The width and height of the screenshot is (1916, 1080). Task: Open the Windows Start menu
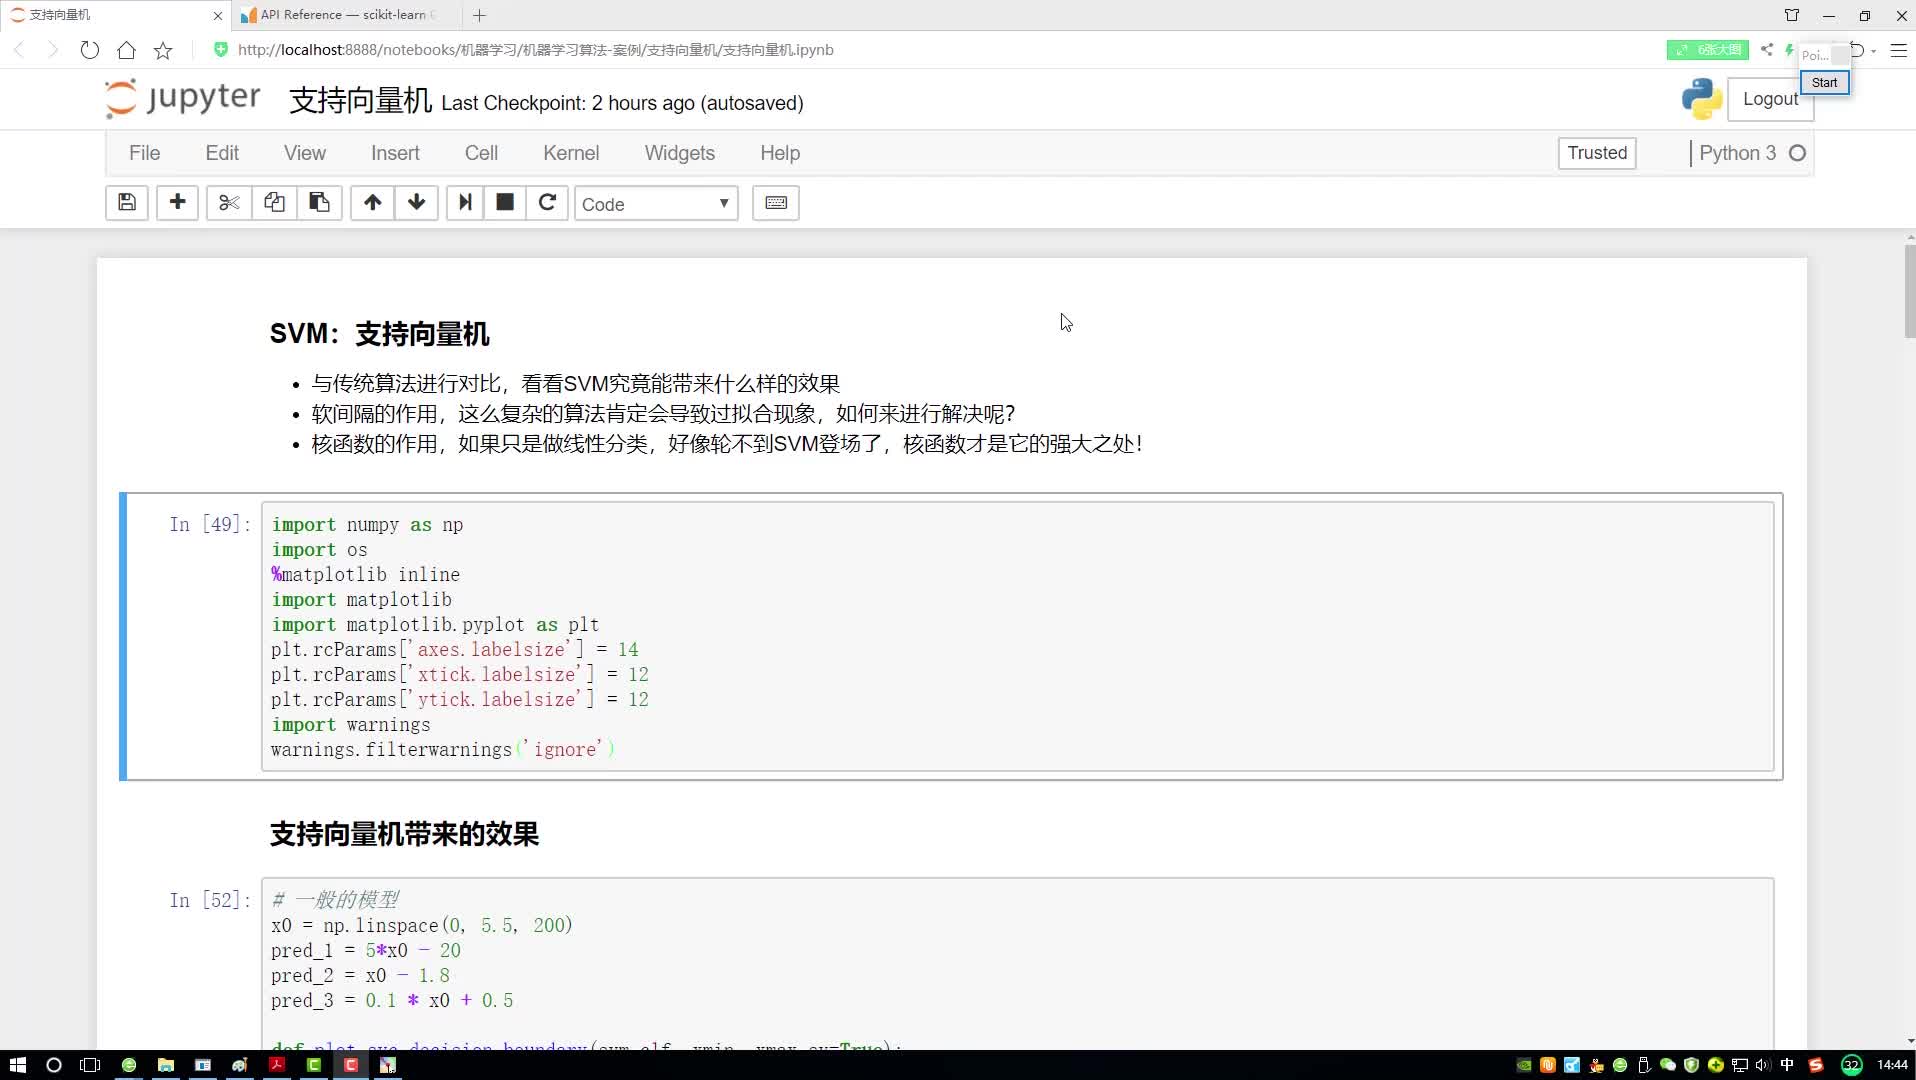click(x=17, y=1065)
